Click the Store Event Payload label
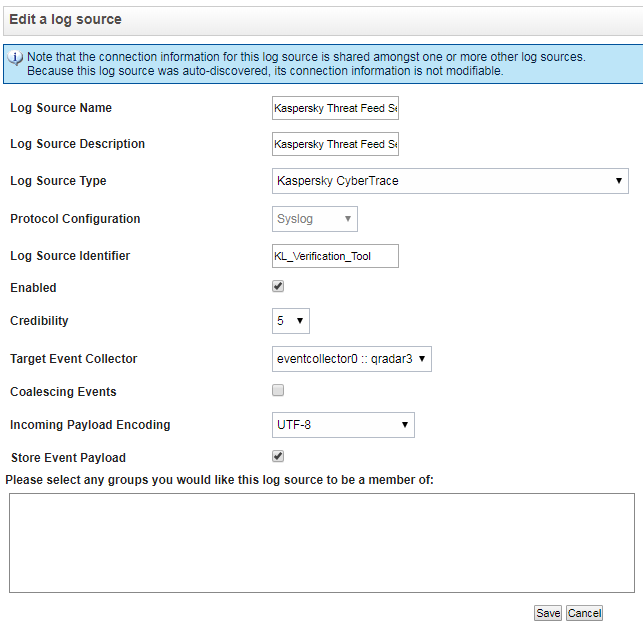This screenshot has width=643, height=628. click(68, 458)
